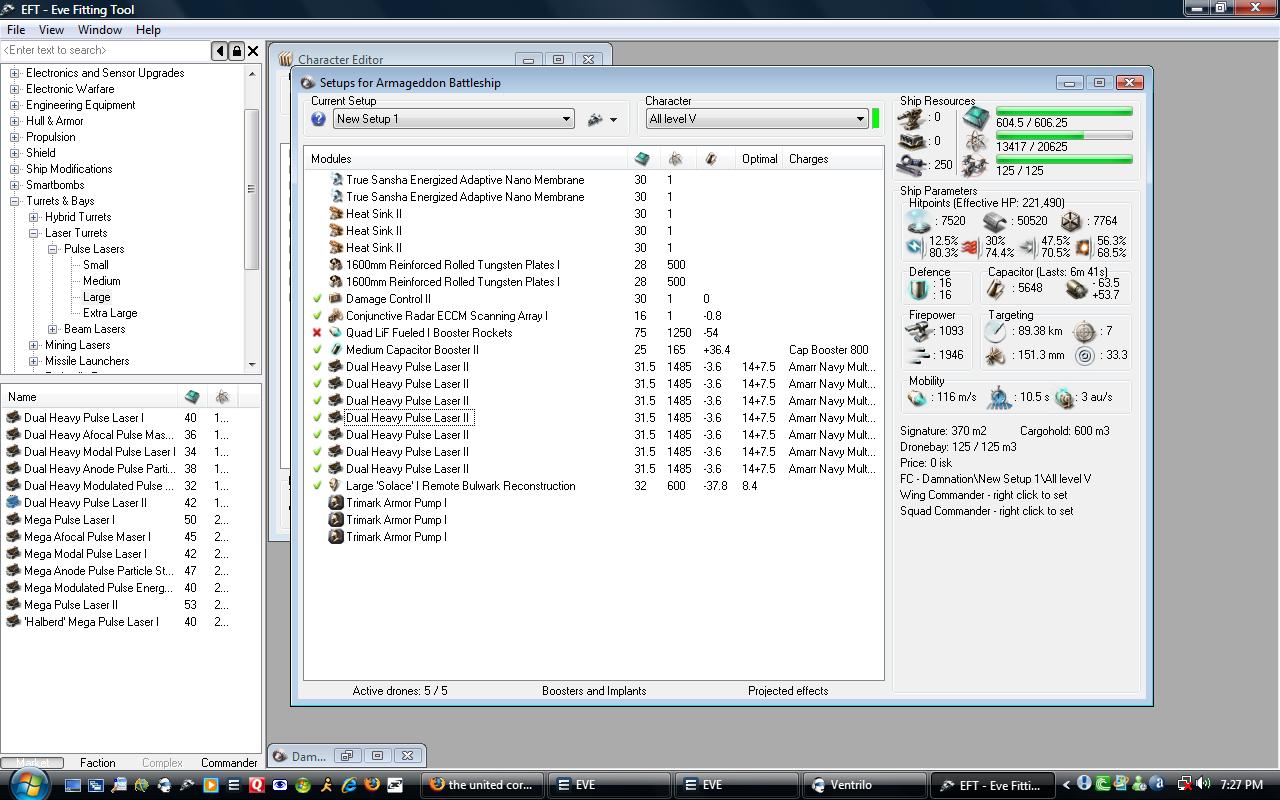
Task: Expand the Electronic Warfare tree node
Action: (x=15, y=89)
